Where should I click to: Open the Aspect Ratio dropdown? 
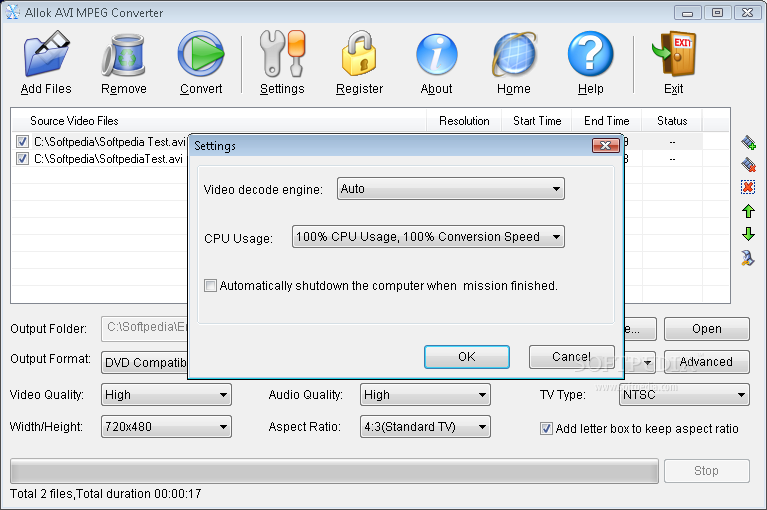(425, 426)
